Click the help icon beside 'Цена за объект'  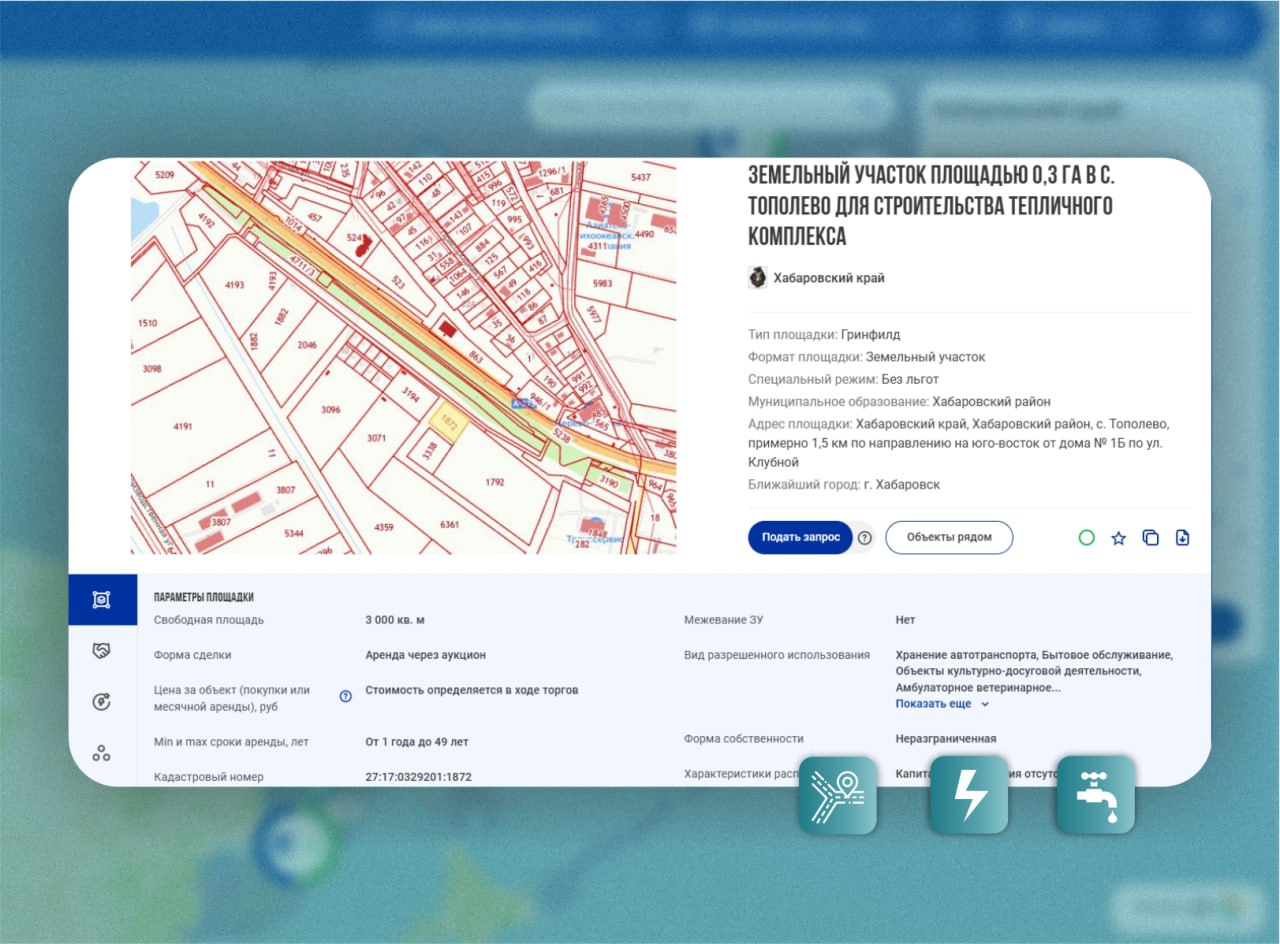[x=346, y=696]
